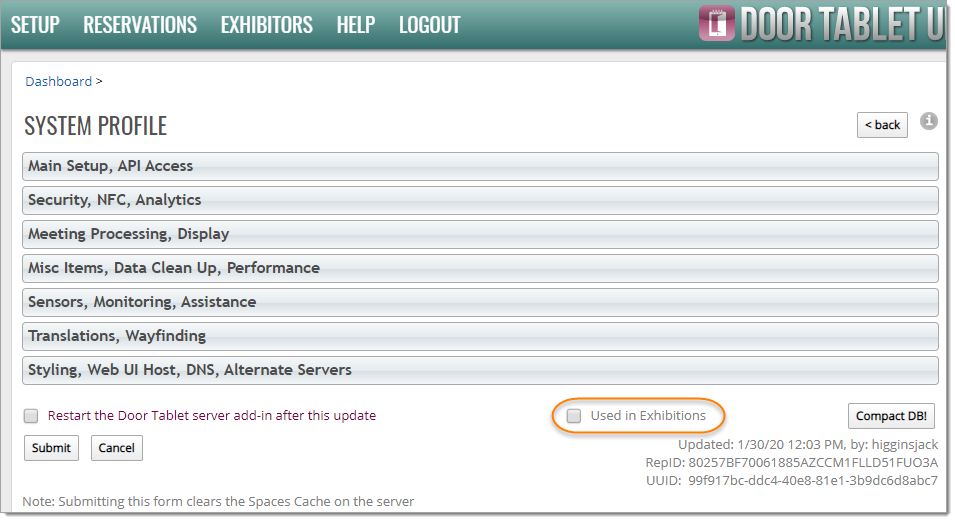This screenshot has width=955, height=521.
Task: Enable the Used in Exhibitions checkbox
Action: click(x=574, y=416)
